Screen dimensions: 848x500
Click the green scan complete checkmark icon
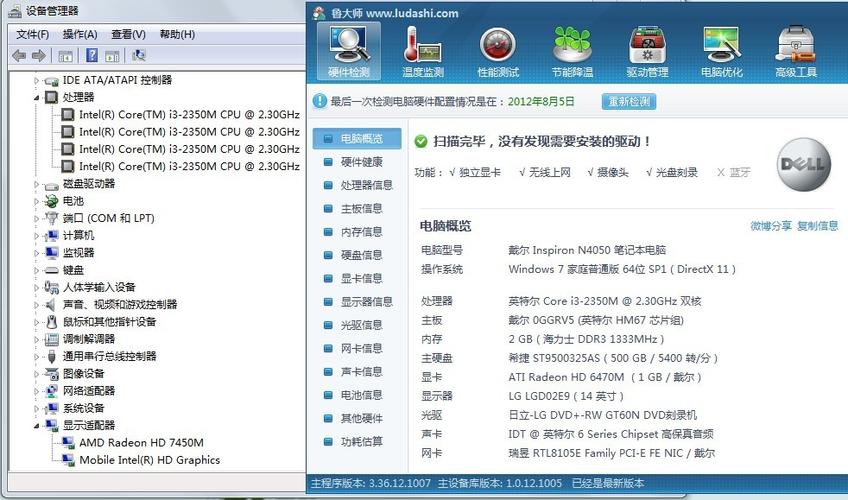pos(421,142)
